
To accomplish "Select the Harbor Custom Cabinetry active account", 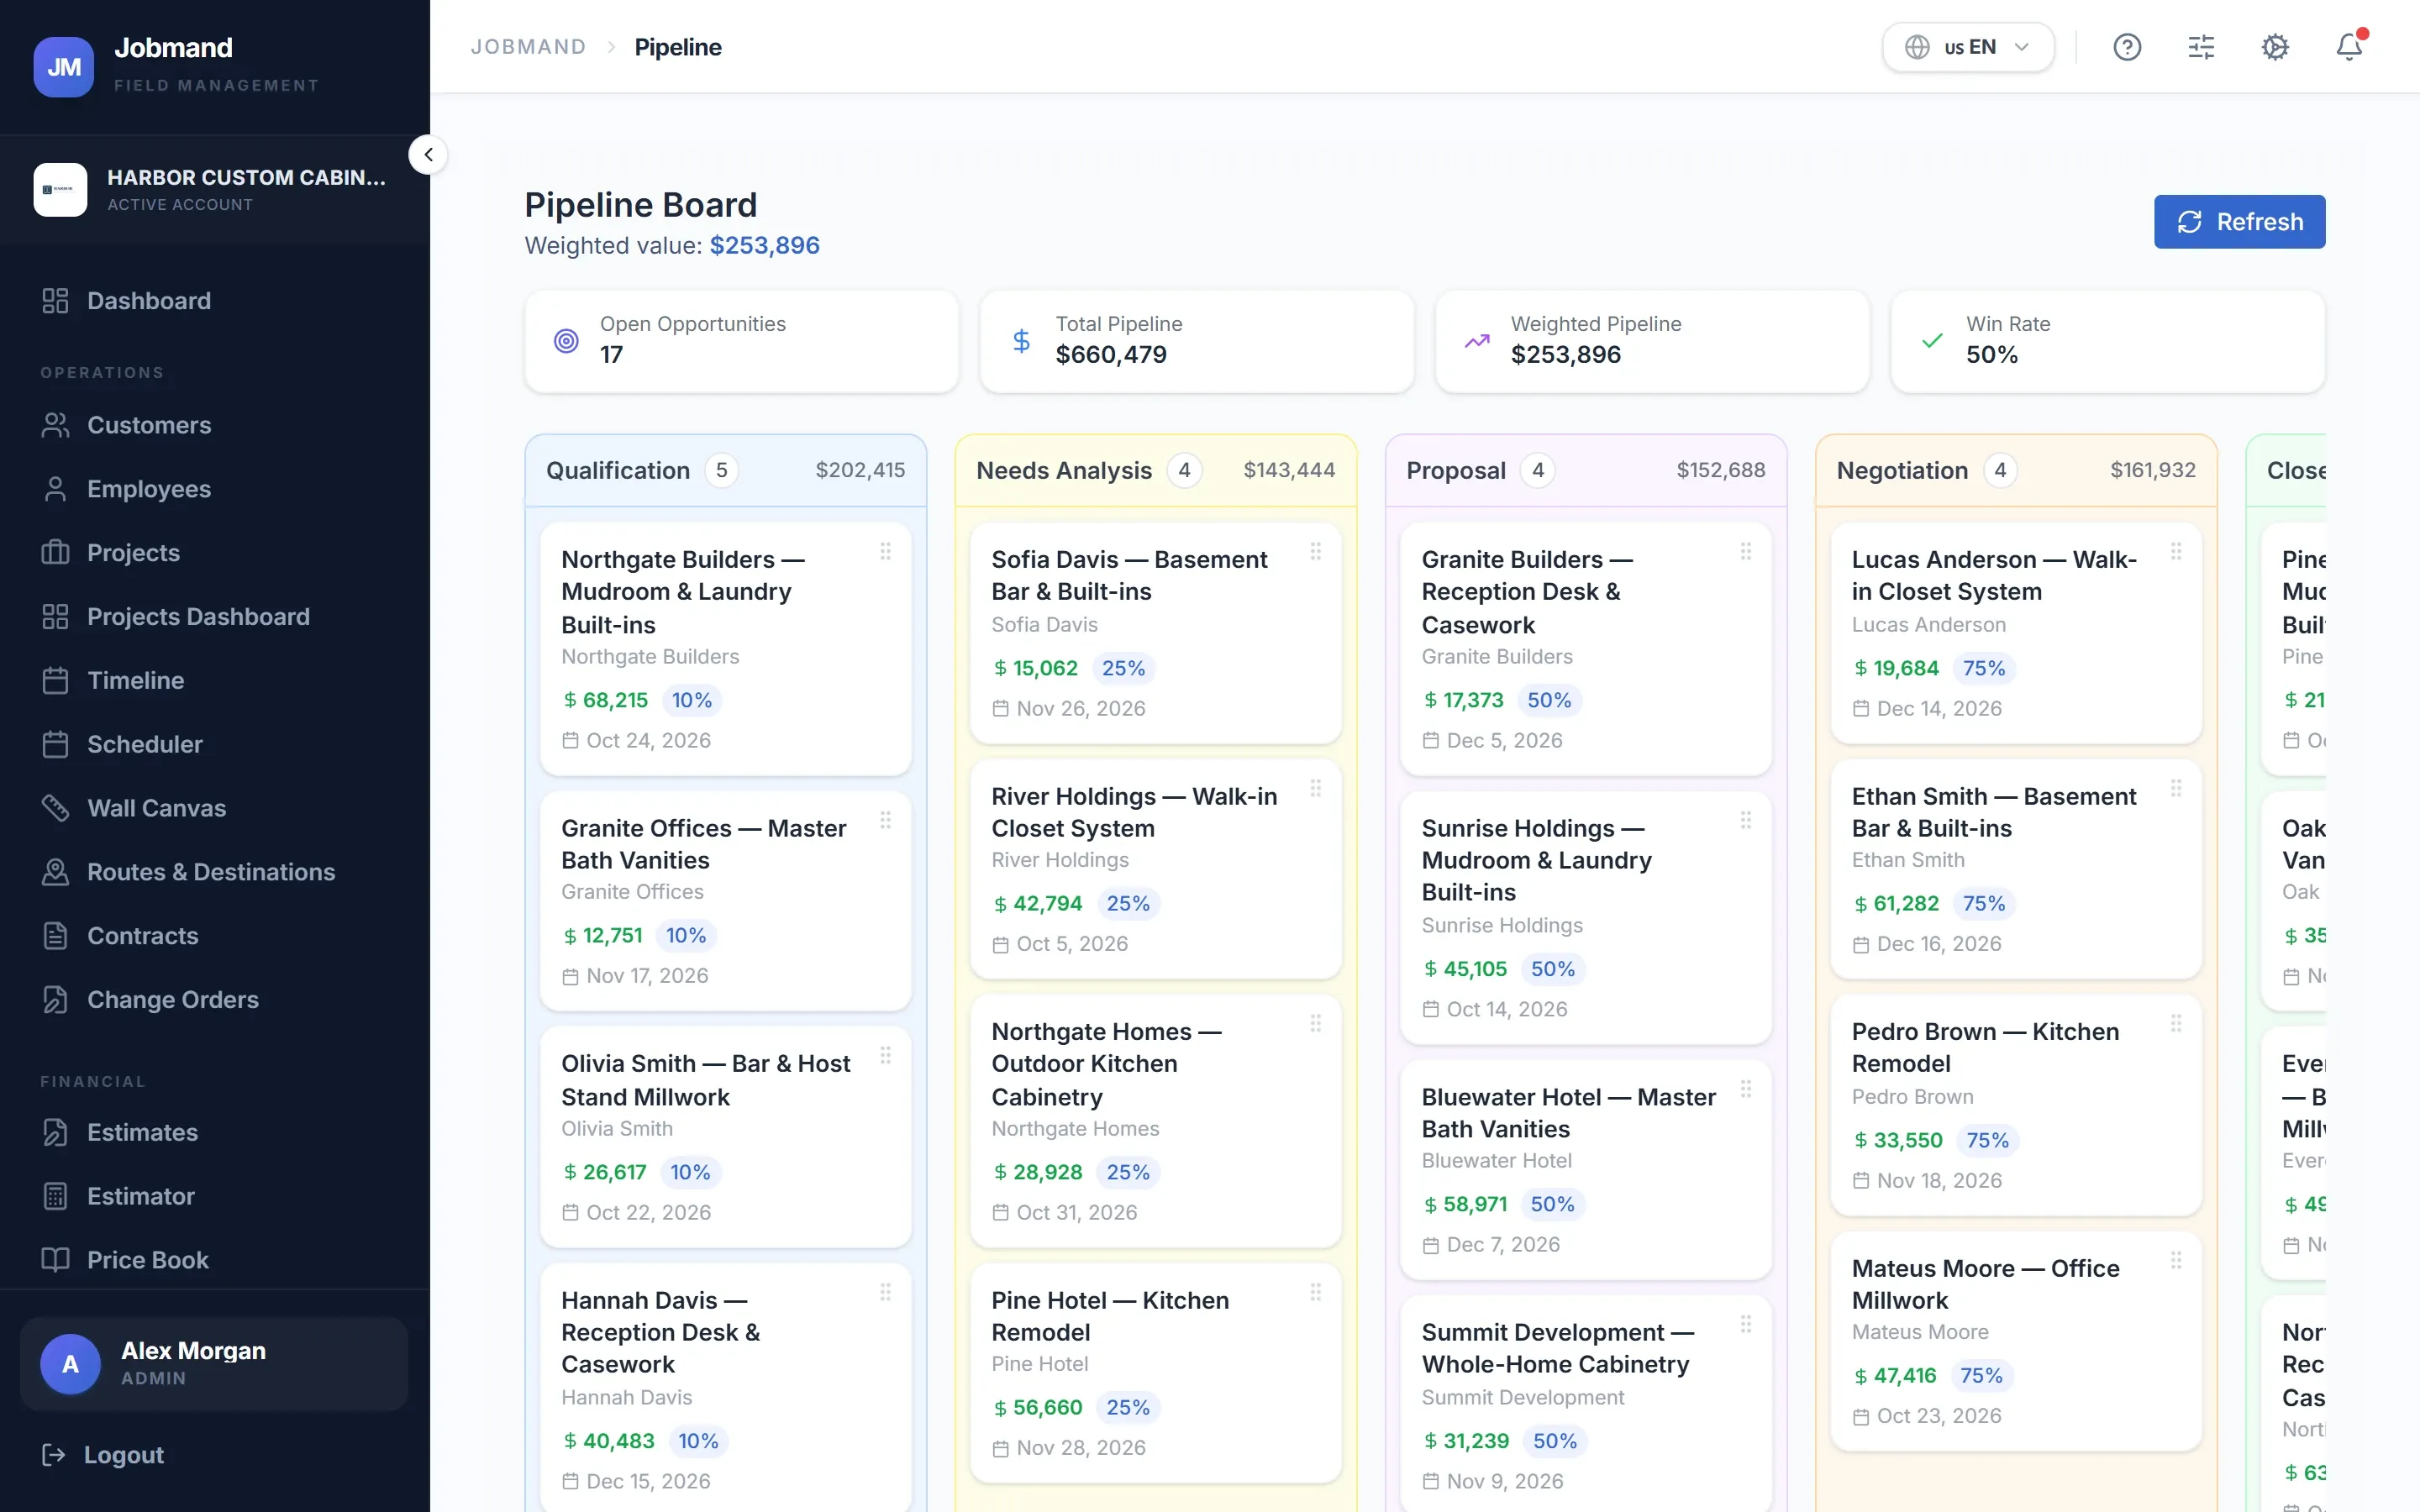I will 215,190.
